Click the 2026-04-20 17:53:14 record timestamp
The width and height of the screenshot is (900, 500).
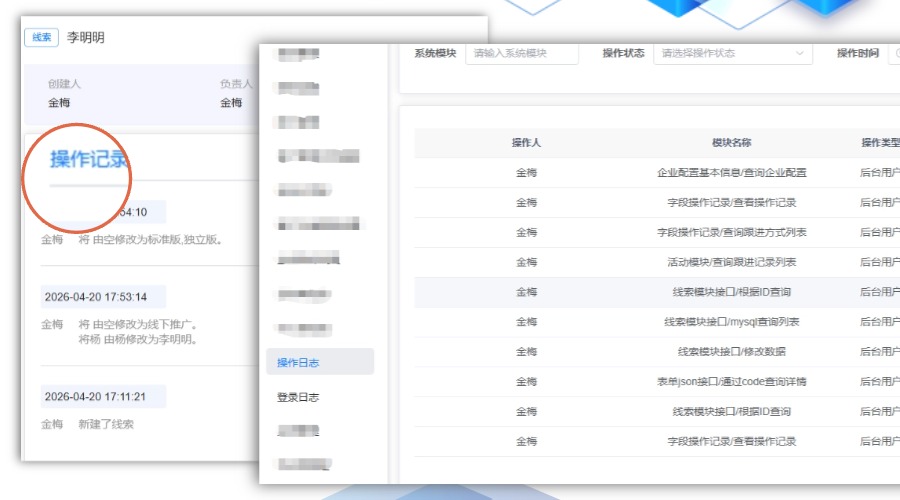(x=96, y=297)
